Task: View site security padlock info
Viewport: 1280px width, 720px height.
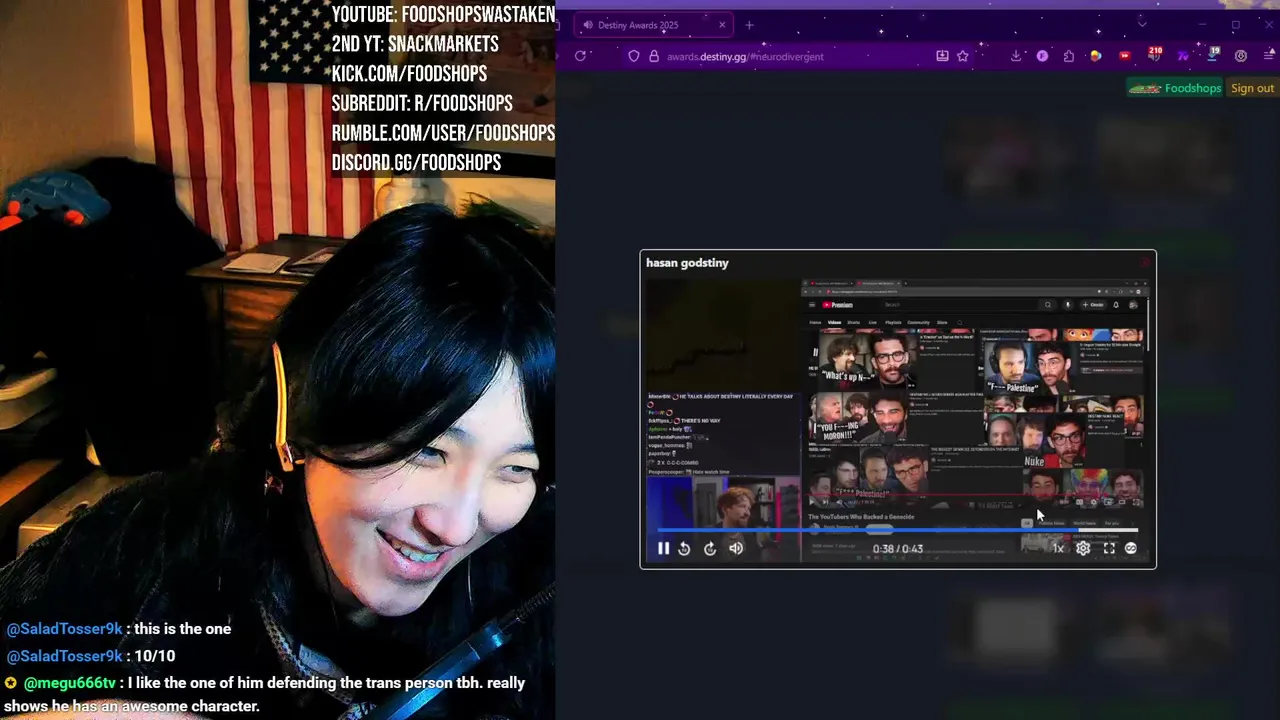Action: click(654, 56)
